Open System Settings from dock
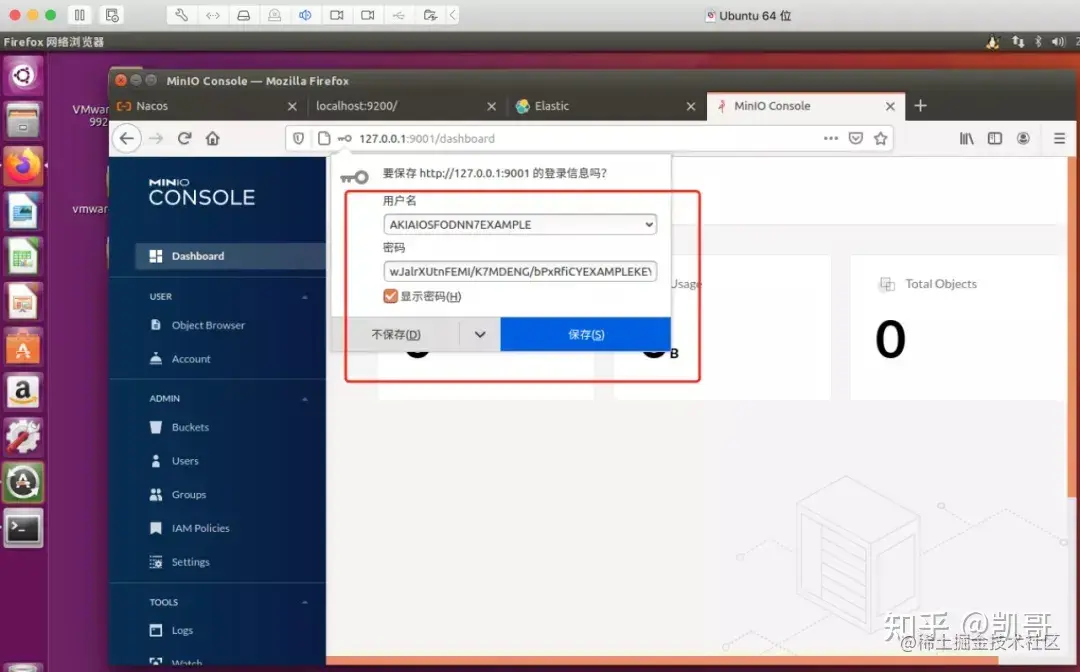 tap(23, 437)
